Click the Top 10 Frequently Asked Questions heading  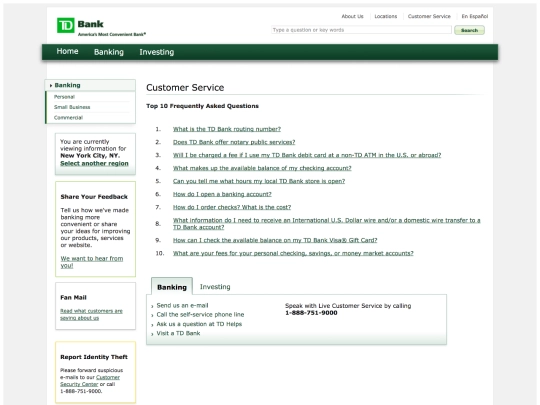(202, 106)
